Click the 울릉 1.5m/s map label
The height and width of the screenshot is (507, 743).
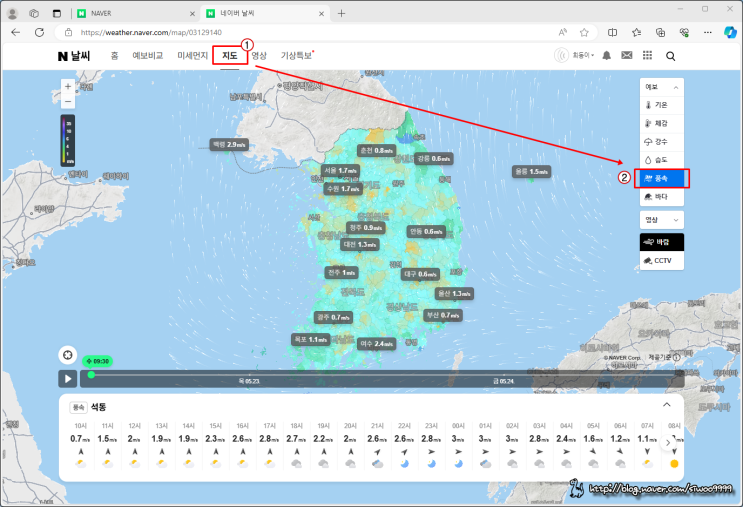point(532,172)
